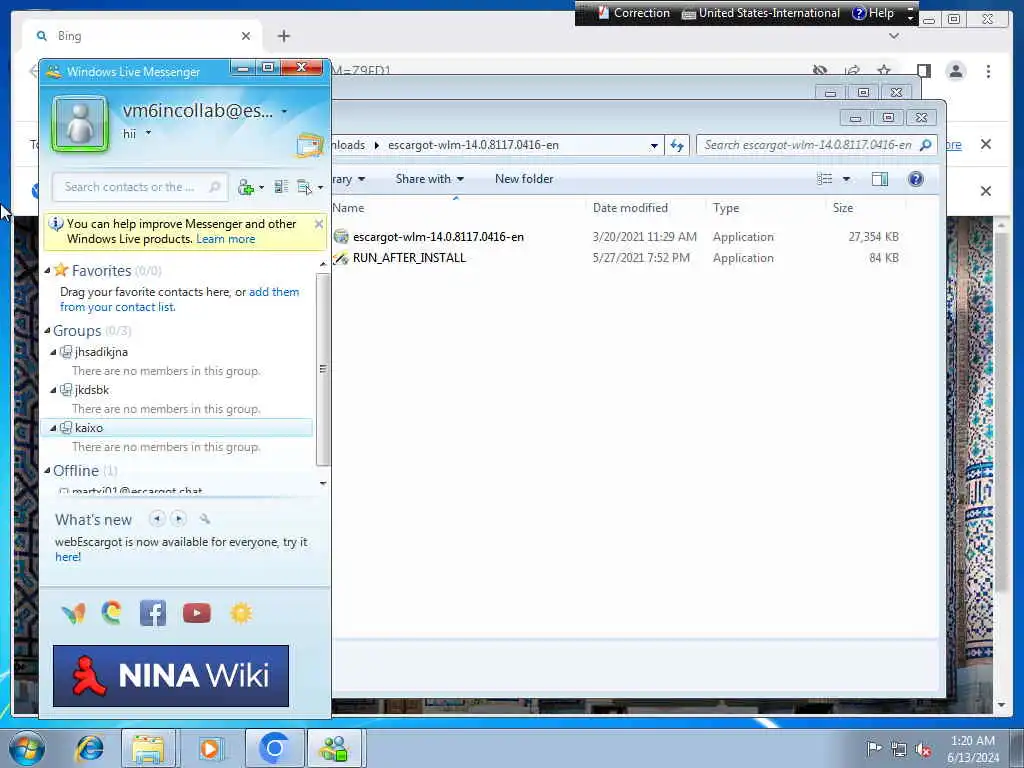Open the email inbox icon in Messenger header
1024x768 pixels.
pos(309,145)
